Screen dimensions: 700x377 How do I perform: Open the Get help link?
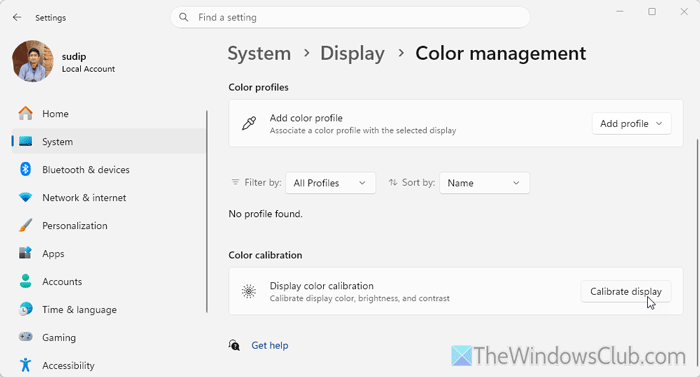(x=270, y=345)
